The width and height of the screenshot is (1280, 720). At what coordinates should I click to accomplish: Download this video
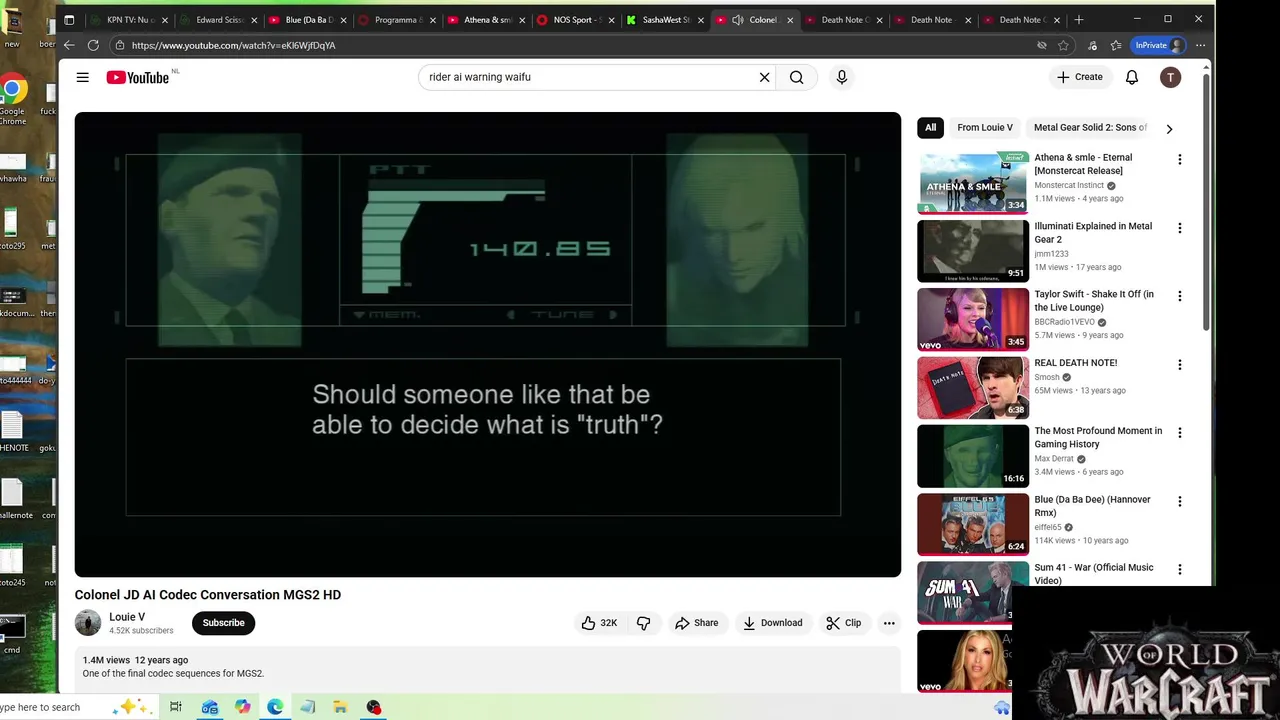[772, 623]
